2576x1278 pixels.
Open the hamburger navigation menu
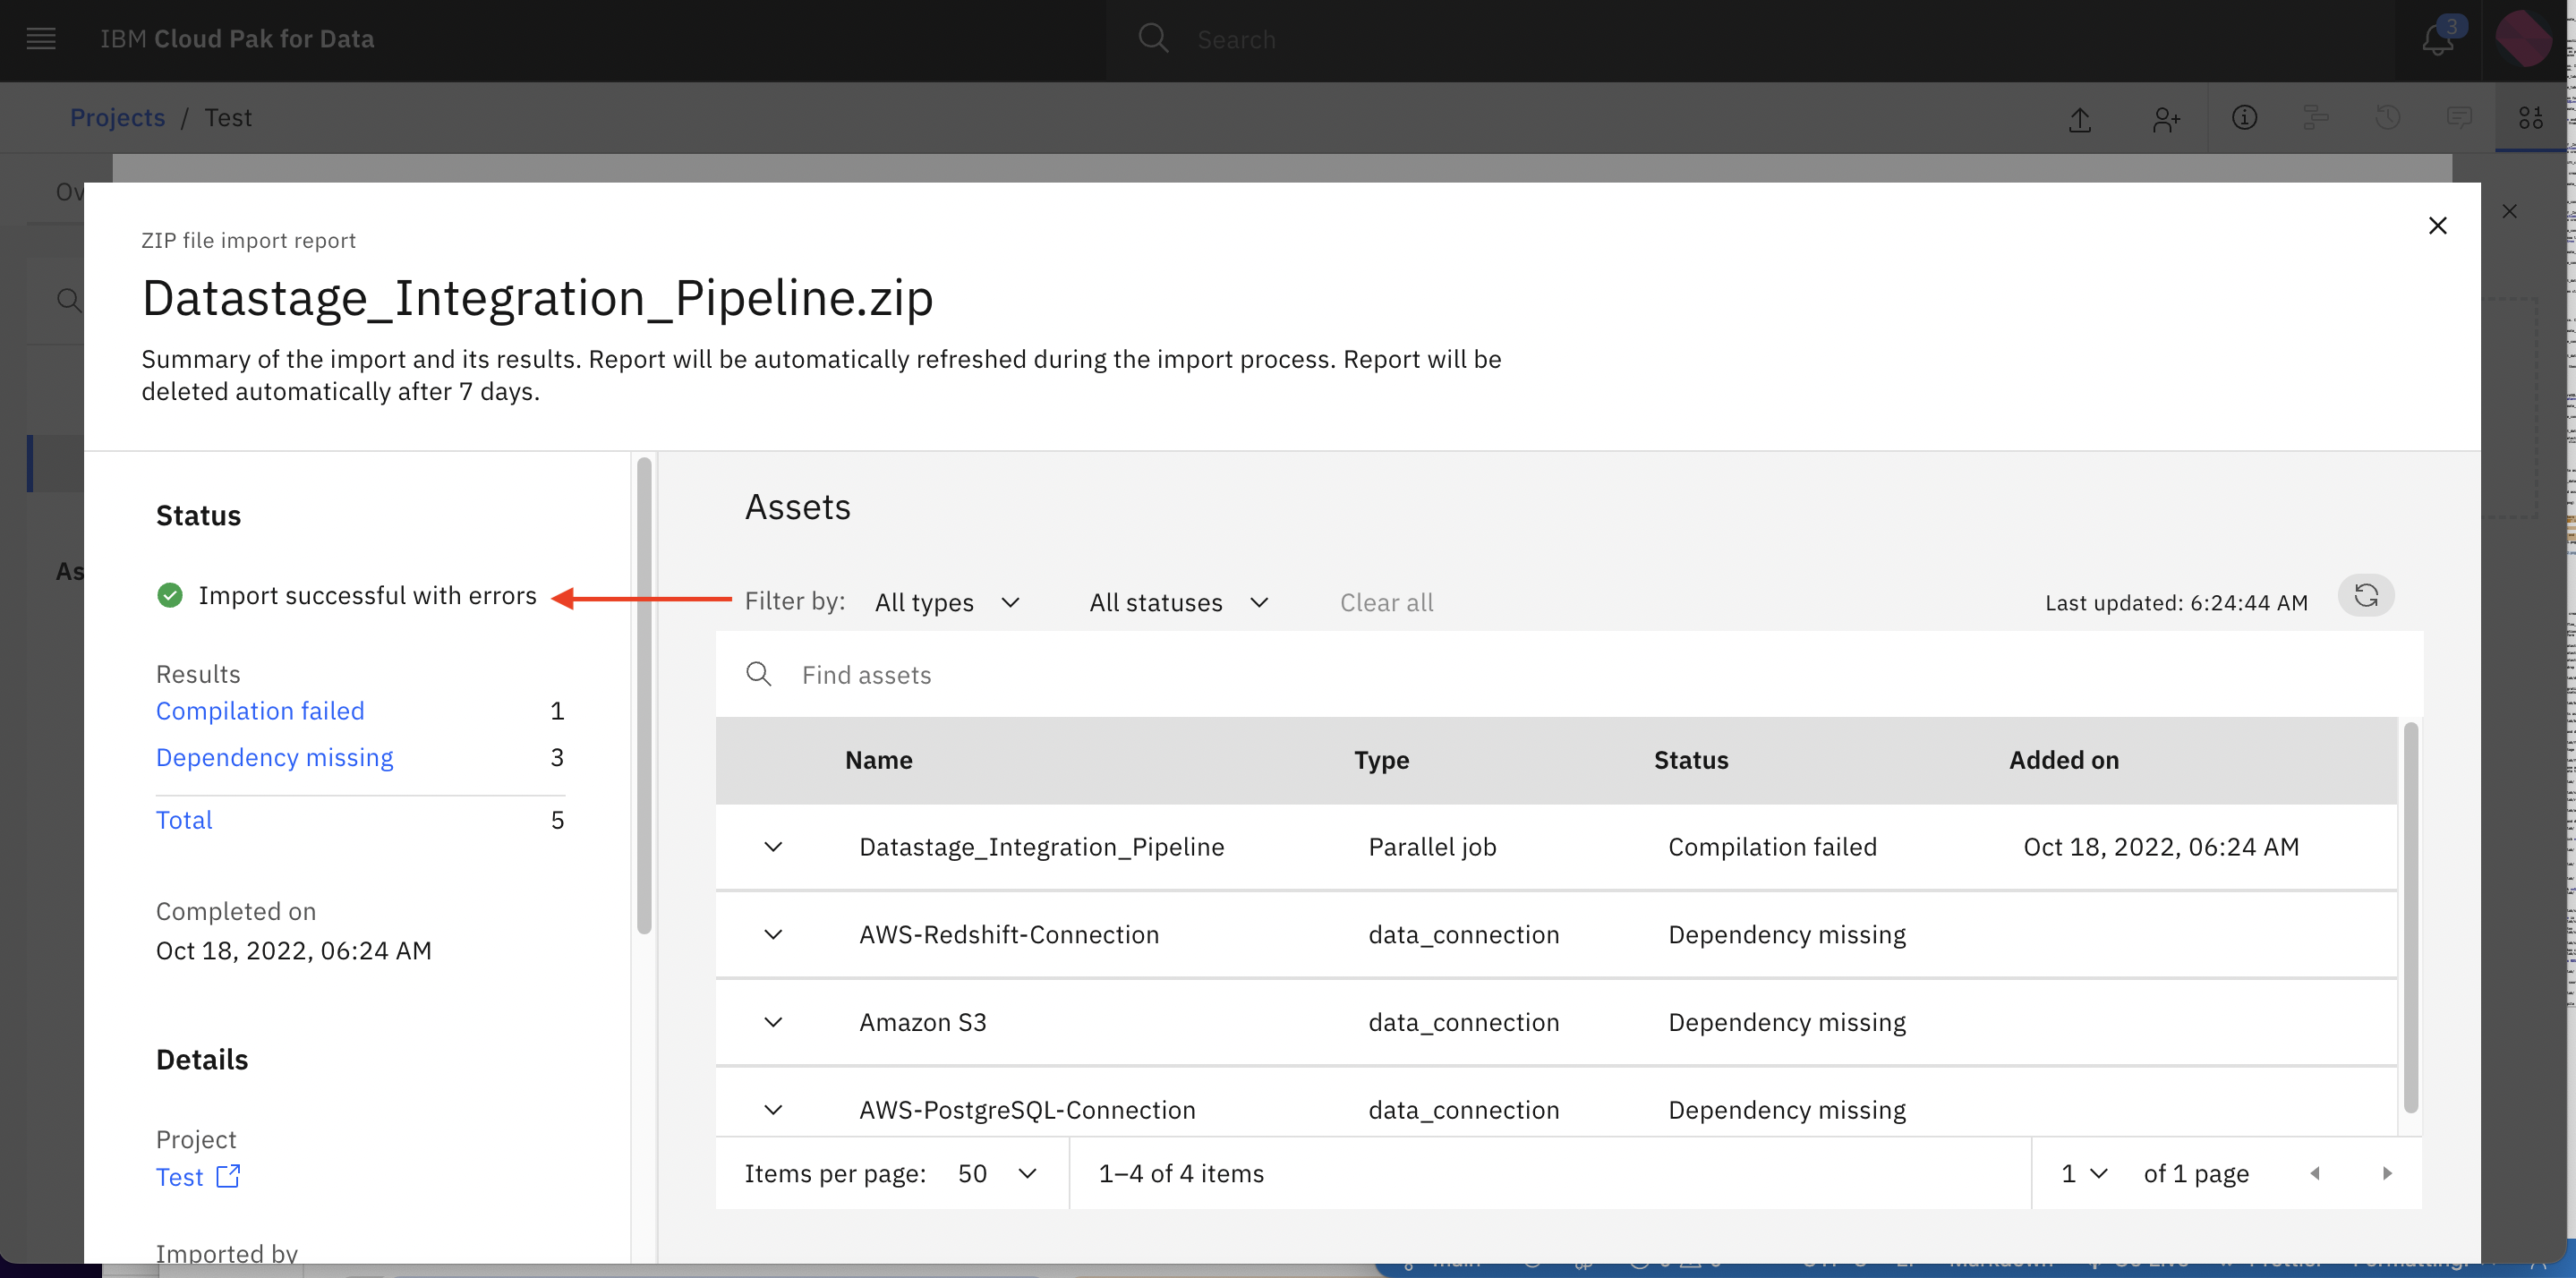41,39
